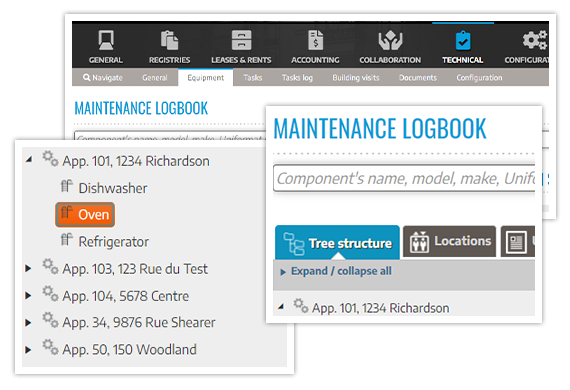
Task: Open the cut-off list view tab icon
Action: coord(516,242)
